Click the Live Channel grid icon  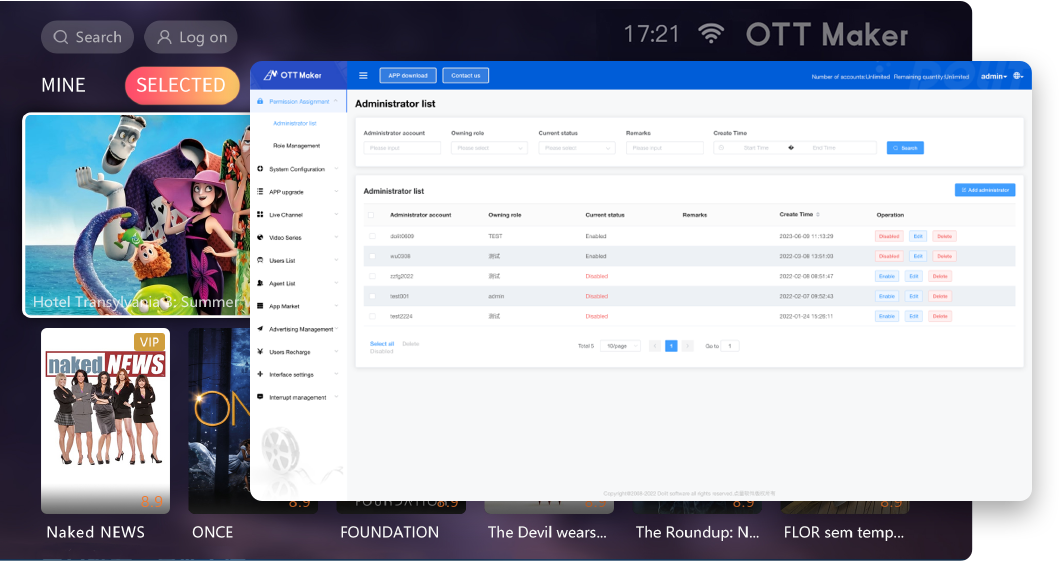point(260,214)
